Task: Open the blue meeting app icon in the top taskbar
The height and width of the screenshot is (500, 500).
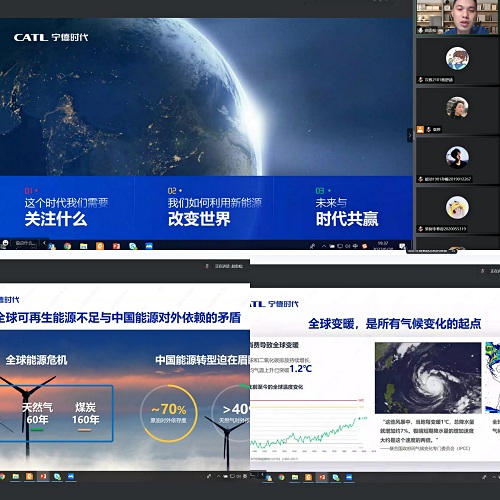Action: (149, 246)
